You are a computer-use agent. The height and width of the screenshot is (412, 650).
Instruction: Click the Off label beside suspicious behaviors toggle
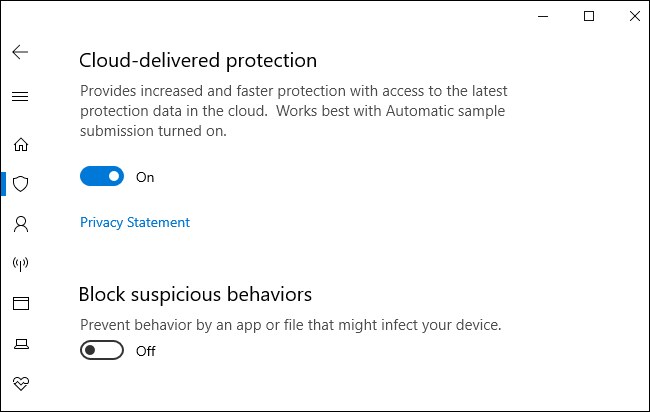click(146, 351)
